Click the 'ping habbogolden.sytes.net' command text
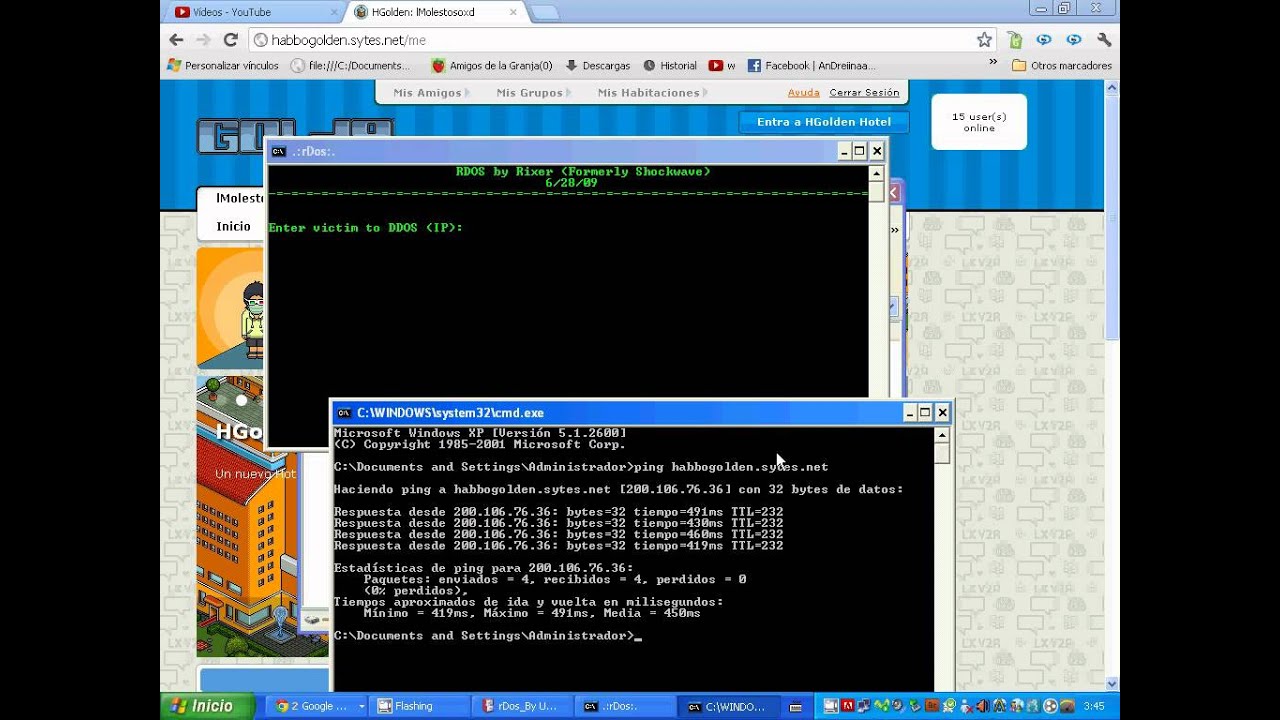Image resolution: width=1280 pixels, height=720 pixels. pos(731,467)
